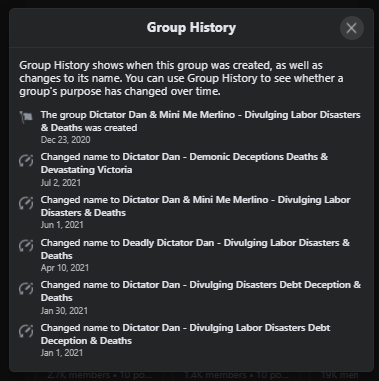Click the Jan 30, 2021 date label
Viewport: 379px width, 381px height.
[64, 311]
